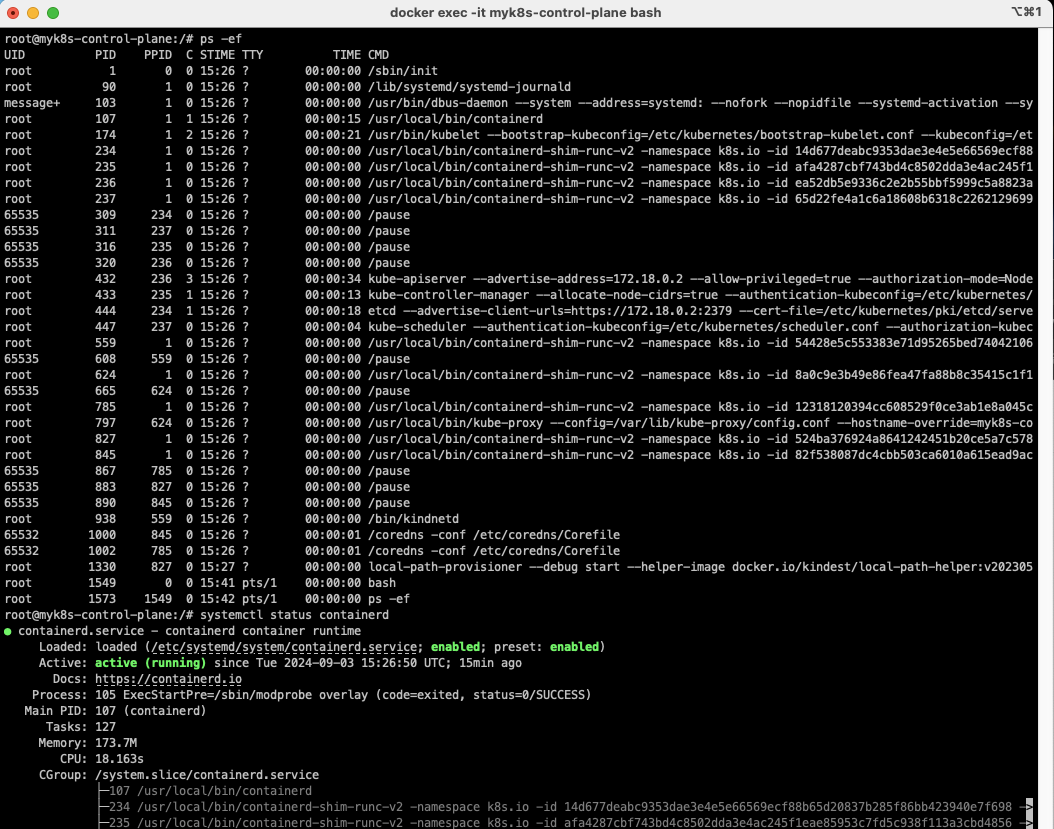Click the kube-proxy process line
Viewport: 1054px width, 829px height.
click(x=518, y=423)
